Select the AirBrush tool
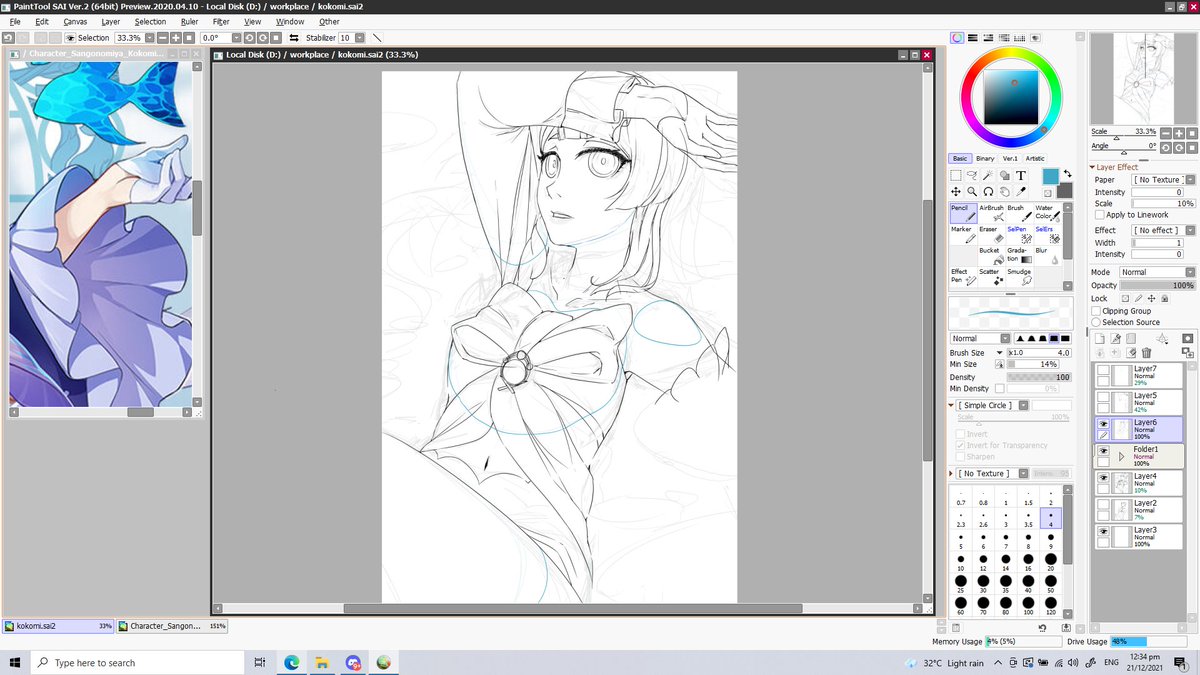This screenshot has width=1200, height=675. 990,213
